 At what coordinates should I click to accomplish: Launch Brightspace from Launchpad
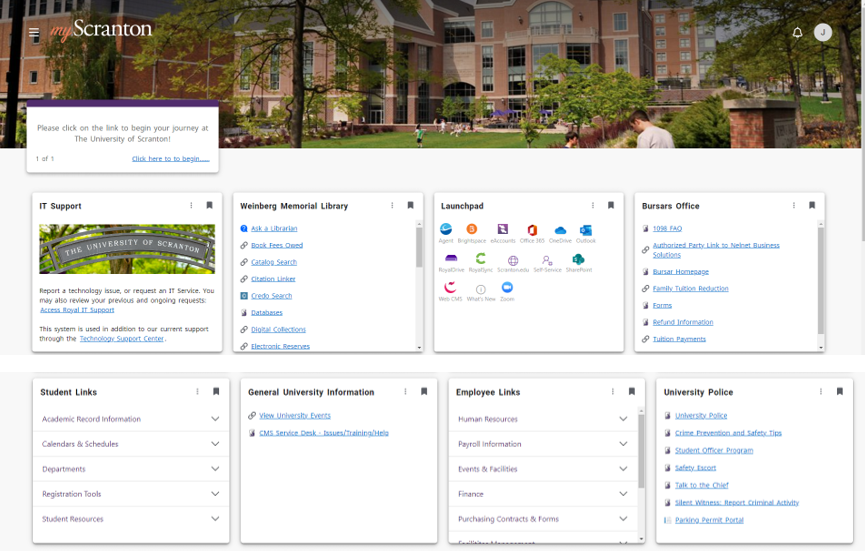[x=472, y=233]
